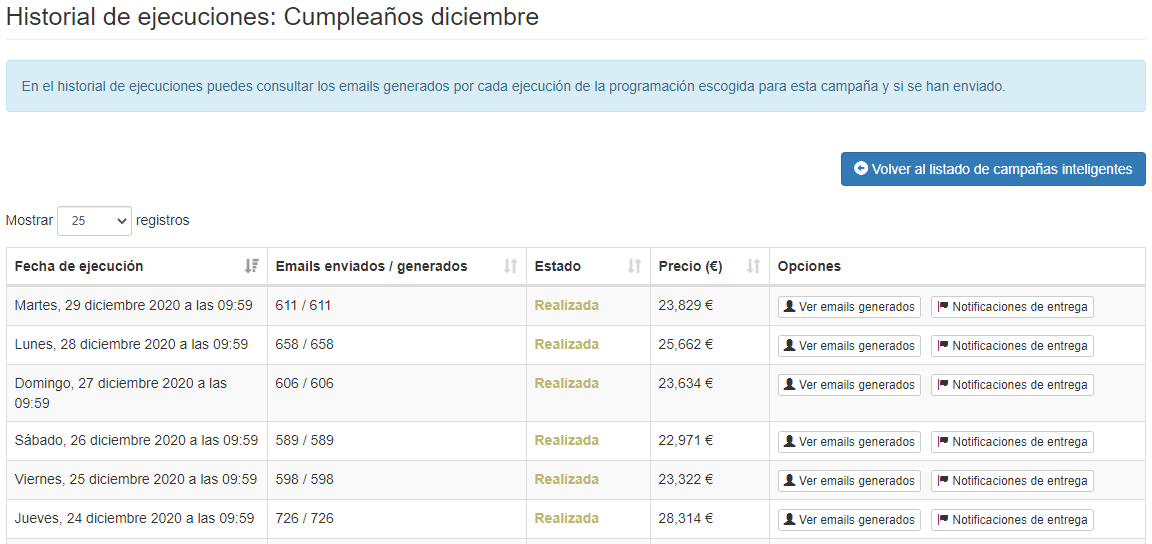
Task: Sort by Emails enviados / generados header
Action: (x=371, y=266)
